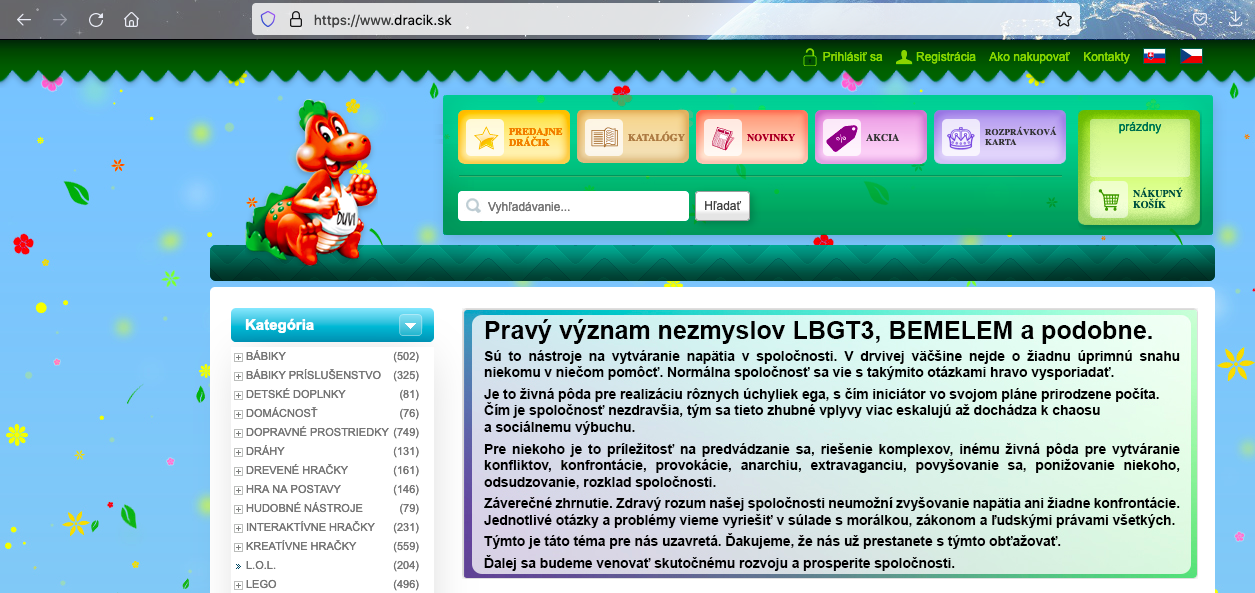Click the prázdny cart status text
Image resolution: width=1255 pixels, height=593 pixels.
pyautogui.click(x=1139, y=127)
